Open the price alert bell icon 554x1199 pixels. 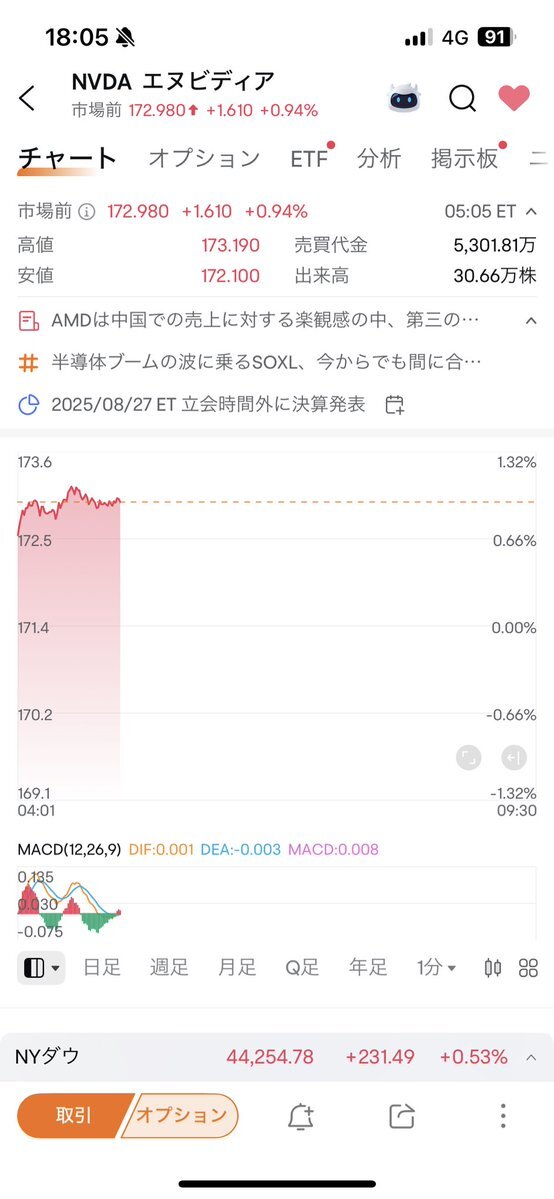pos(301,1116)
